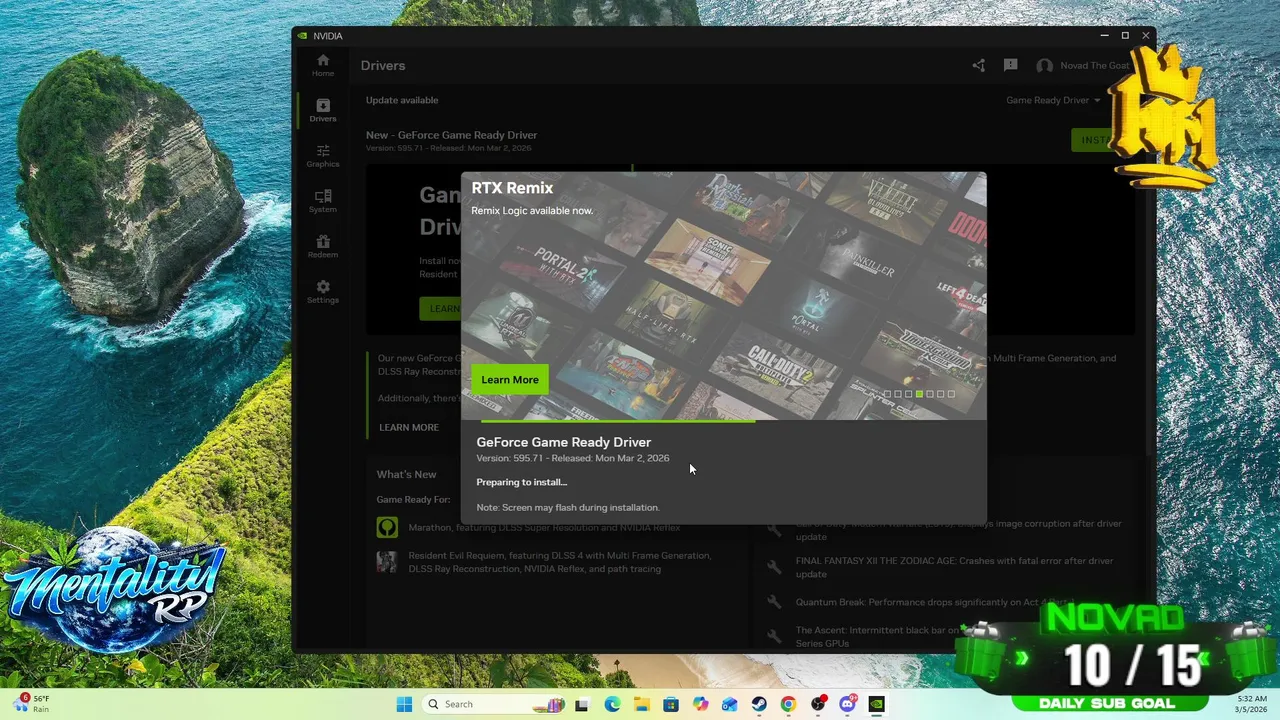The width and height of the screenshot is (1280, 720).
Task: Open the Novad The Goat account avatar
Action: click(x=1044, y=66)
